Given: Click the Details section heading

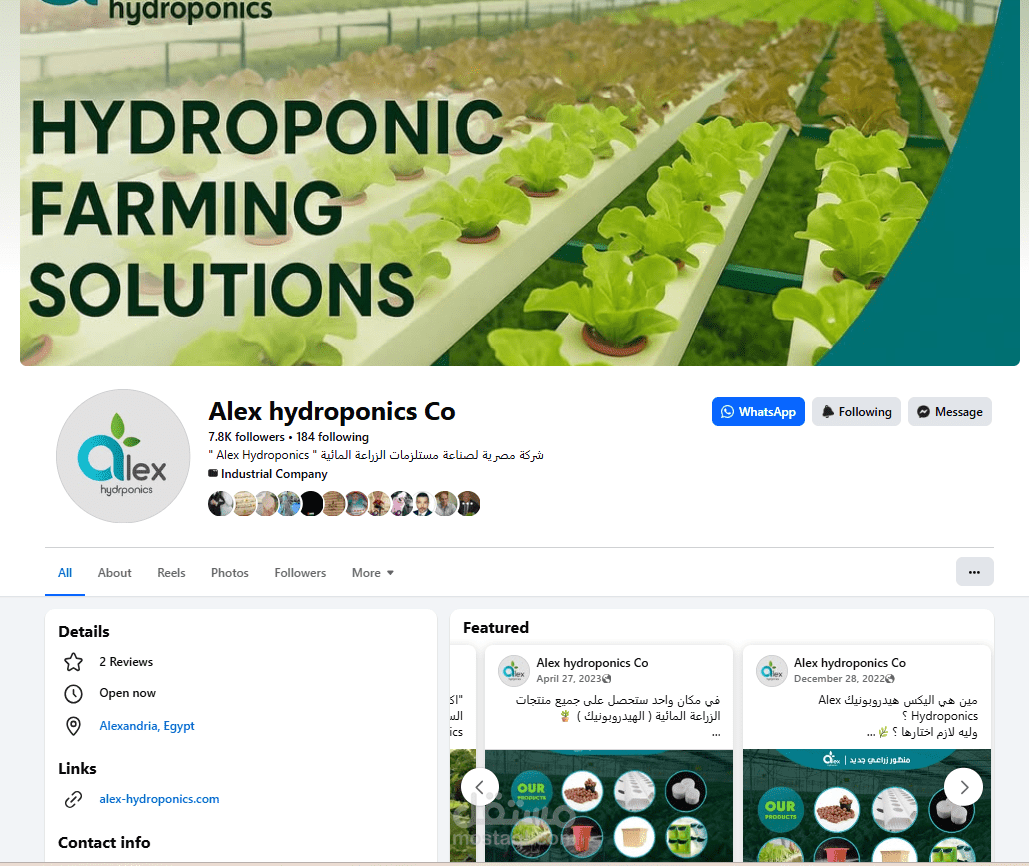Looking at the screenshot, I should pyautogui.click(x=83, y=632).
